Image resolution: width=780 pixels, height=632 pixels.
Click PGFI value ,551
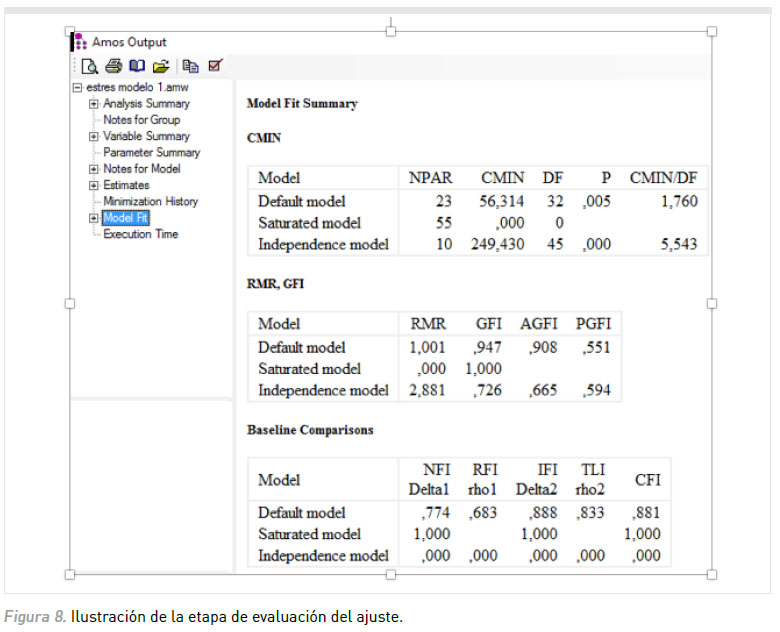click(x=596, y=347)
